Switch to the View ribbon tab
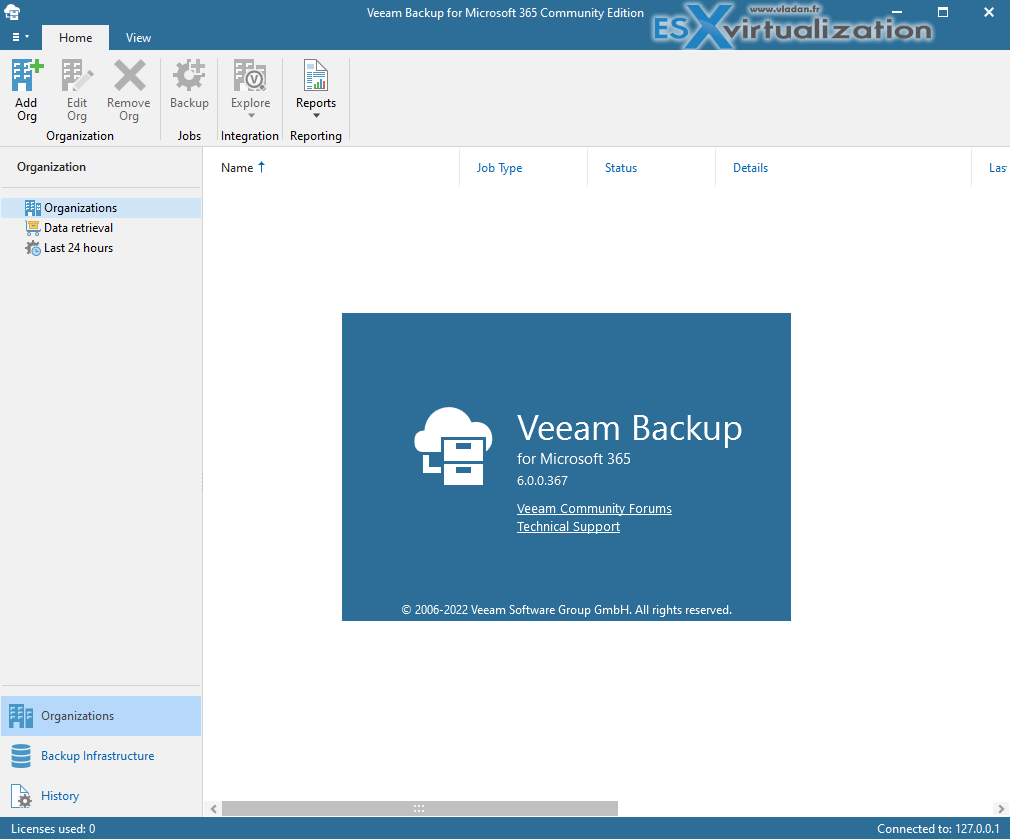 [138, 37]
